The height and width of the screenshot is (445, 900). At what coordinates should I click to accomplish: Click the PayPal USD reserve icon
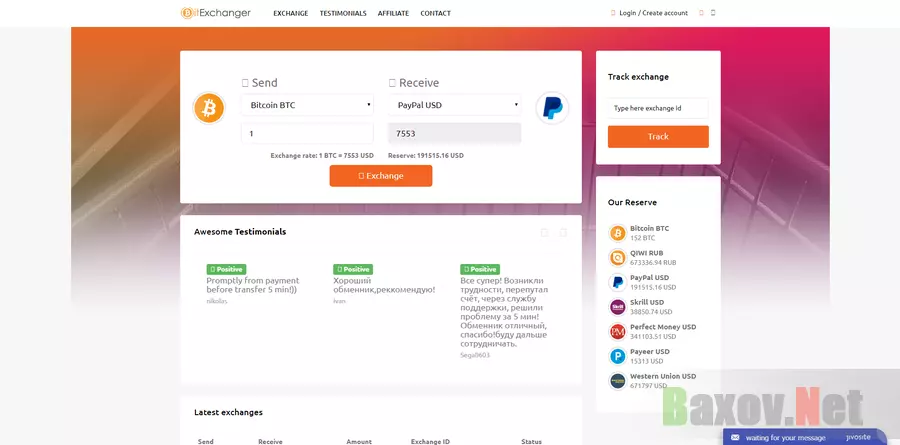click(618, 283)
